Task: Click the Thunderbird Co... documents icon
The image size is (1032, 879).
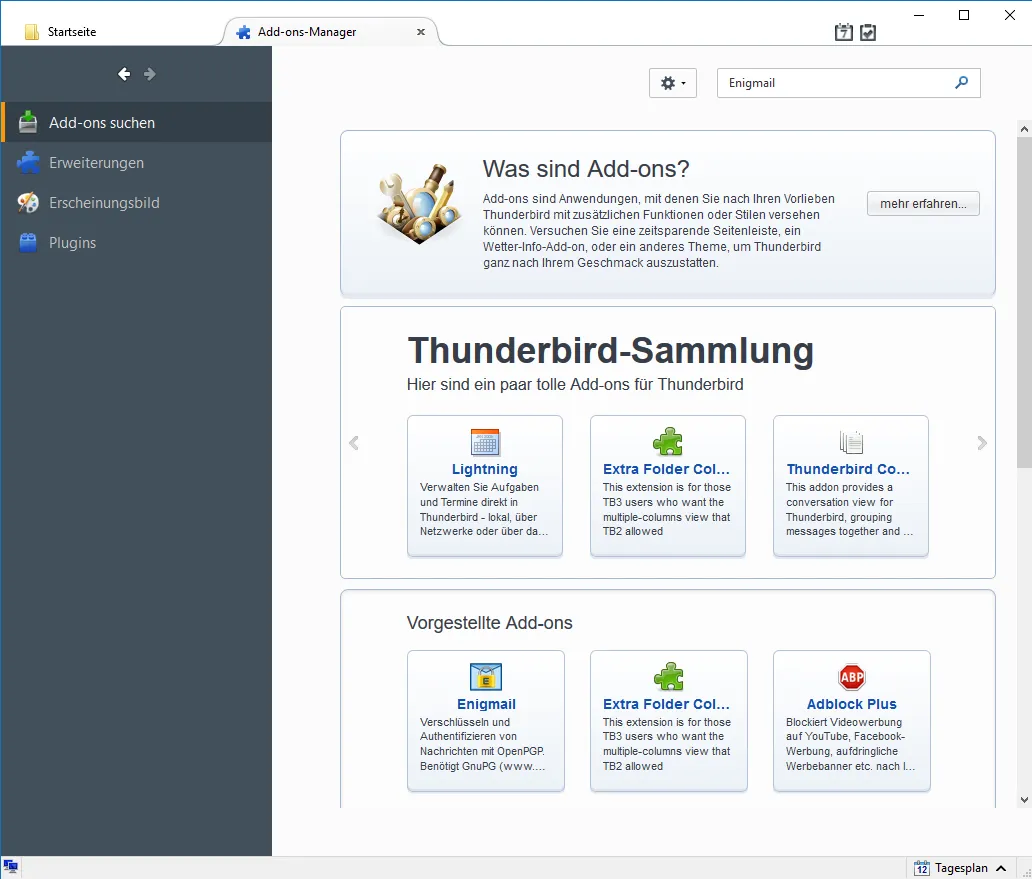Action: [851, 442]
